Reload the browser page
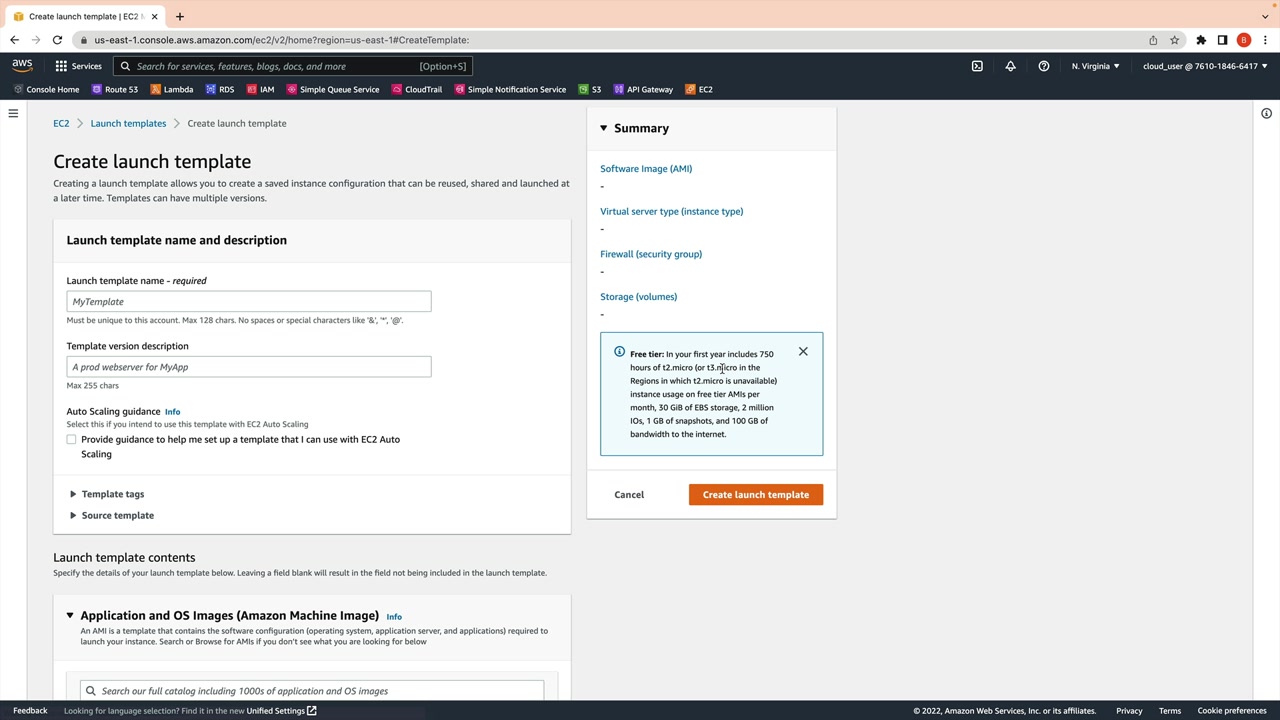 (57, 40)
